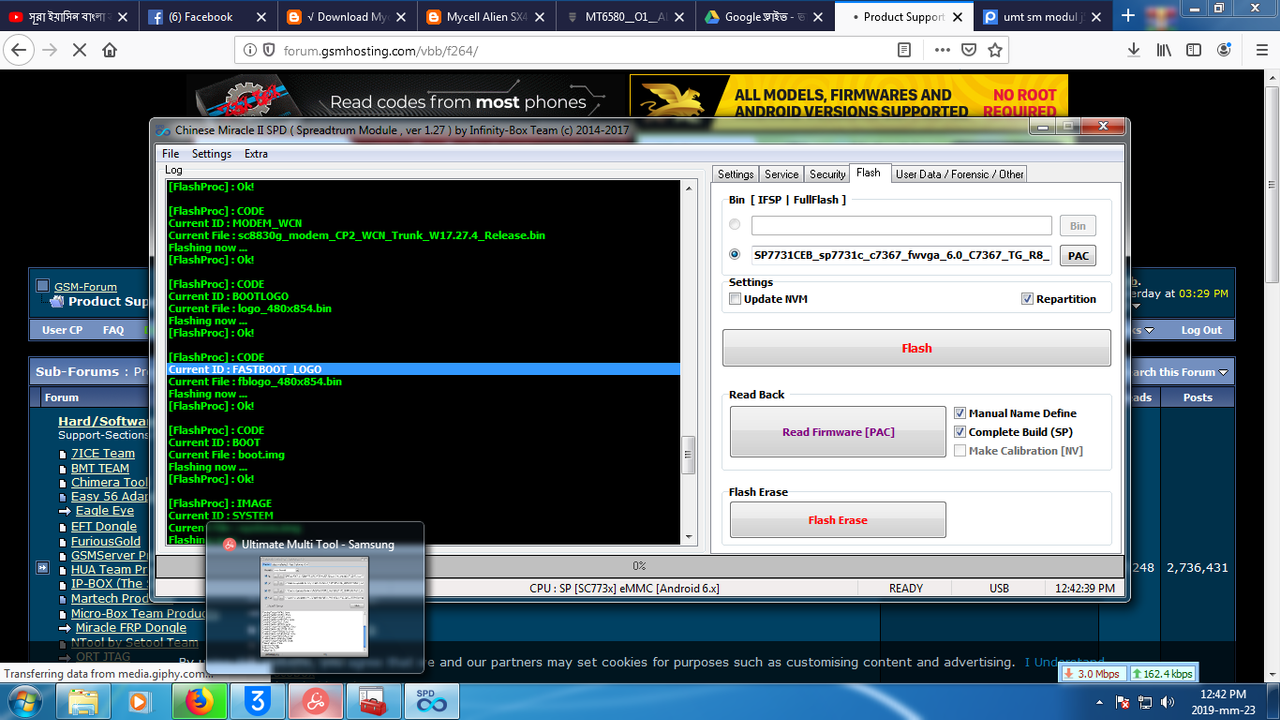Open the Search this Forum dropdown

tap(1178, 371)
